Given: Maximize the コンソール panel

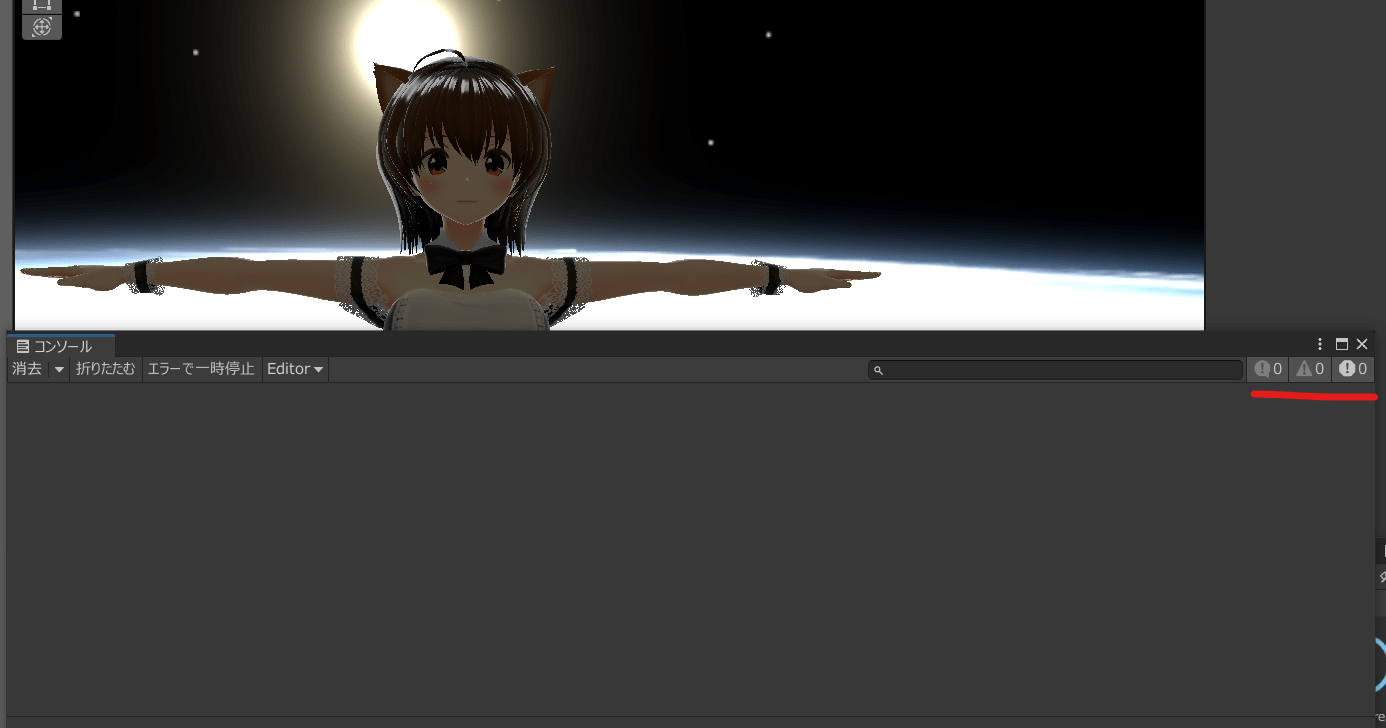Looking at the screenshot, I should coord(1342,344).
